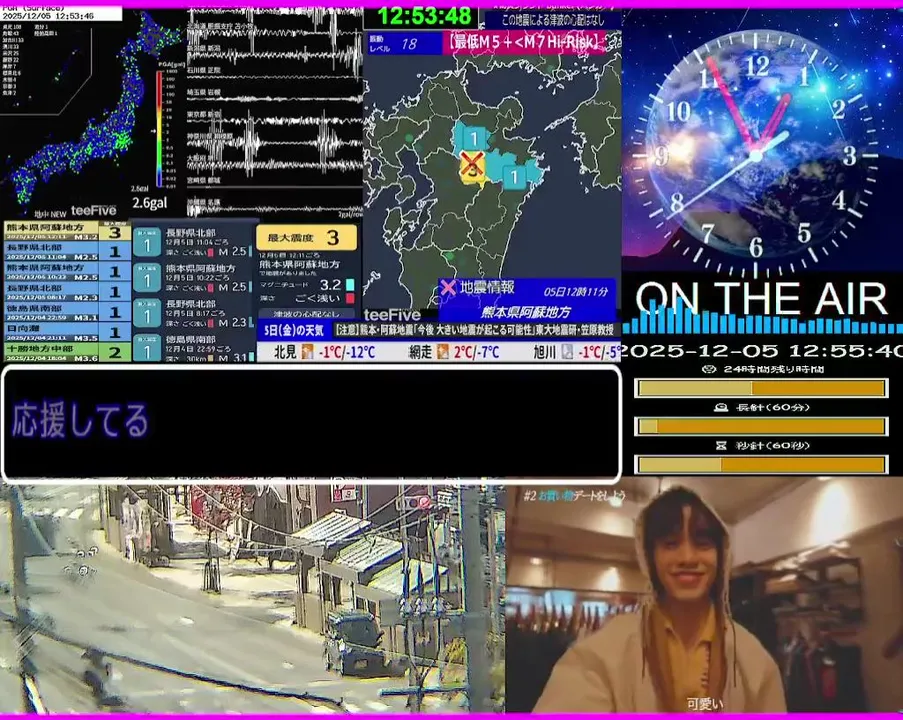Click the yellow 最大震度 3 banner

(x=306, y=237)
